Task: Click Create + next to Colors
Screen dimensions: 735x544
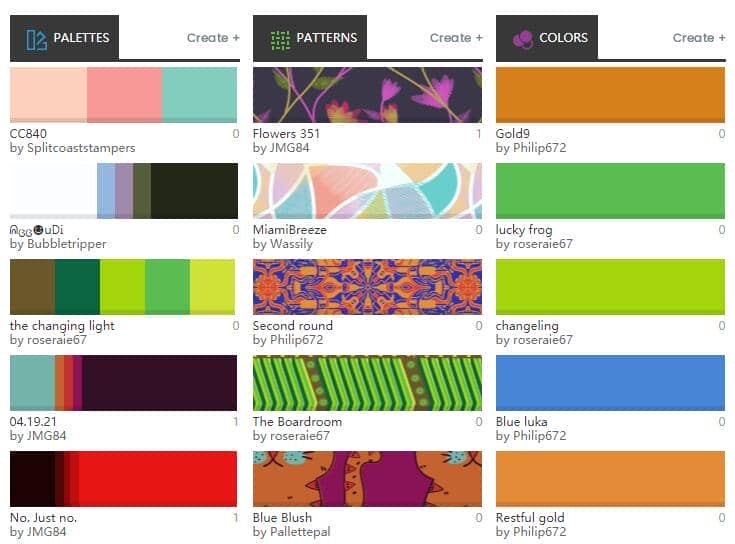Action: click(x=699, y=38)
